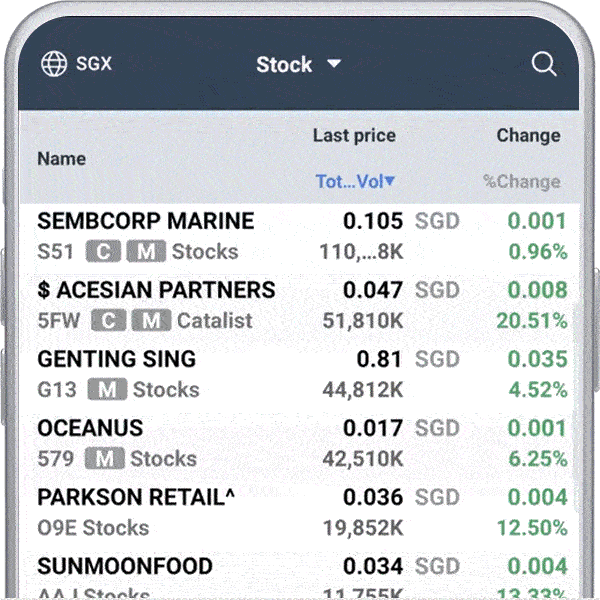The width and height of the screenshot is (600, 600).
Task: Click percent change 20.51%
Action: [x=532, y=321]
